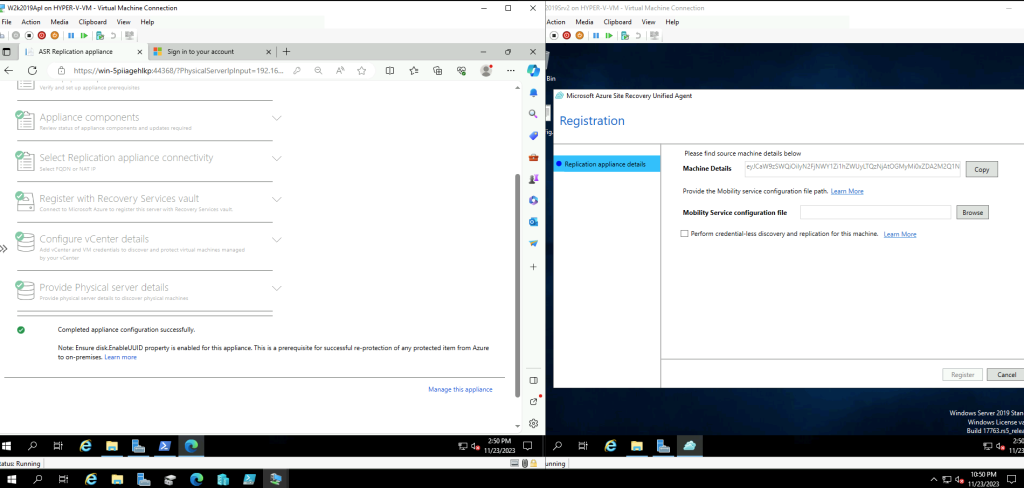The image size is (1024, 488).
Task: Open Edge sidebar Outlook icon
Action: click(x=534, y=222)
